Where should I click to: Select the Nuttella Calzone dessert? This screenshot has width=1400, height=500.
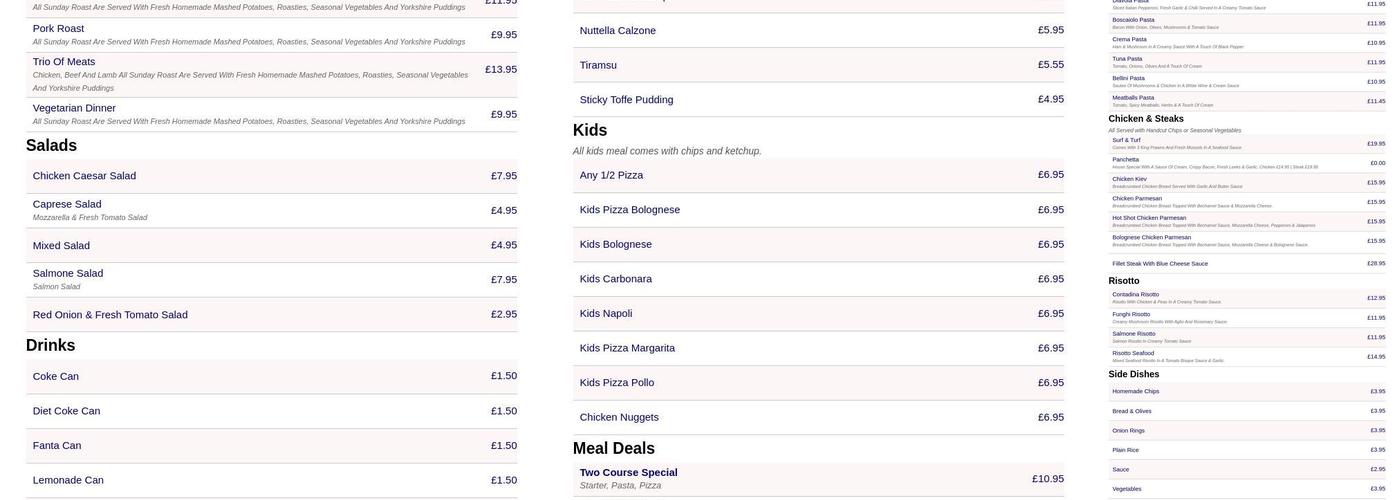pyautogui.click(x=618, y=31)
